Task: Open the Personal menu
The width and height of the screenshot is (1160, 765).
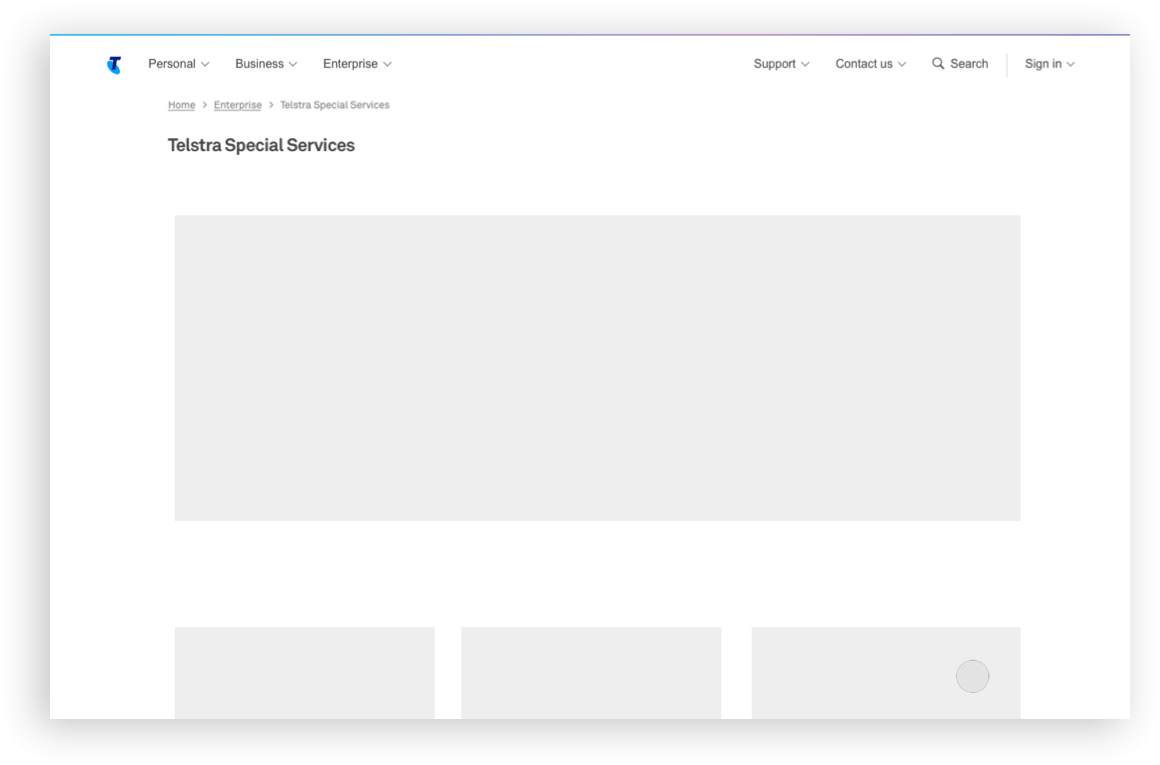Action: (x=178, y=64)
